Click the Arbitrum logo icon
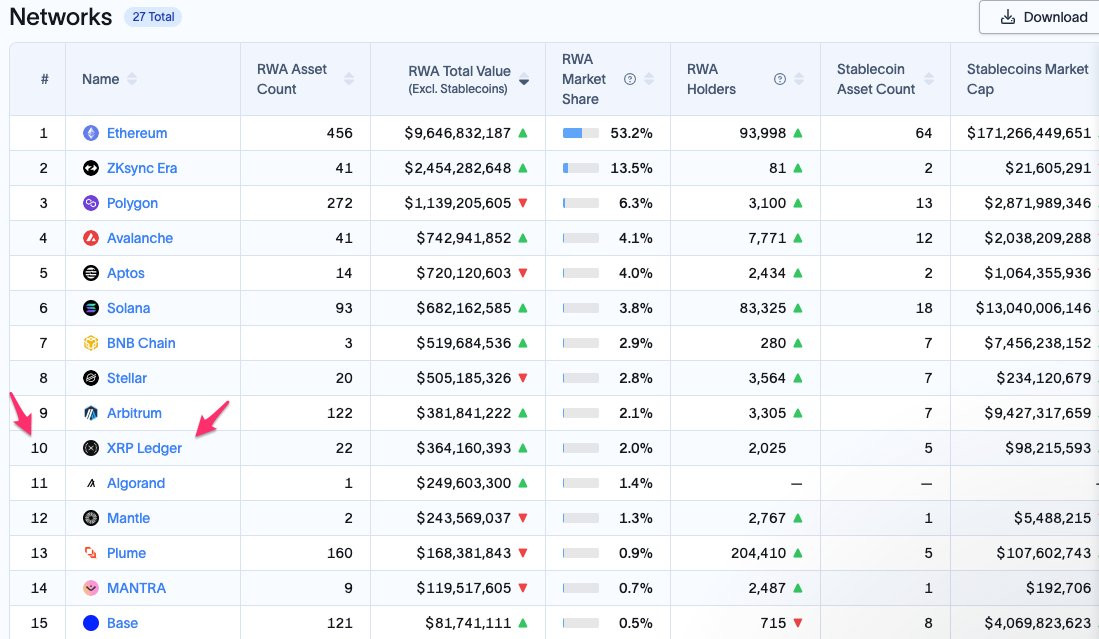The image size is (1099, 639). (x=91, y=413)
